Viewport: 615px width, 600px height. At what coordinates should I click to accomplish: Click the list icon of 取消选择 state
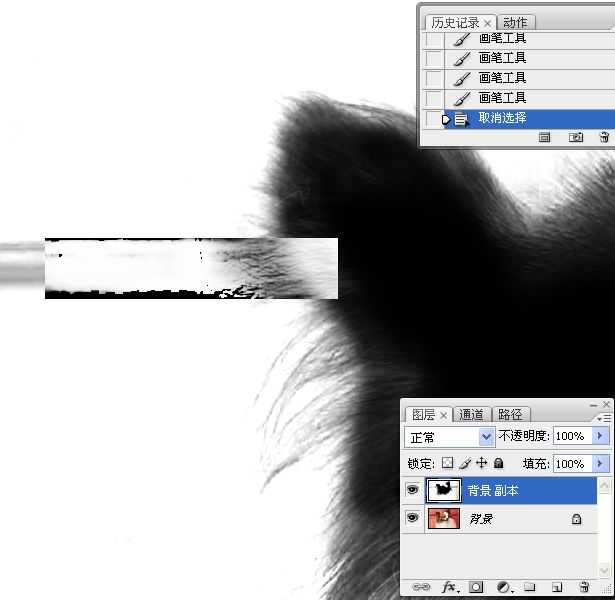pos(461,120)
